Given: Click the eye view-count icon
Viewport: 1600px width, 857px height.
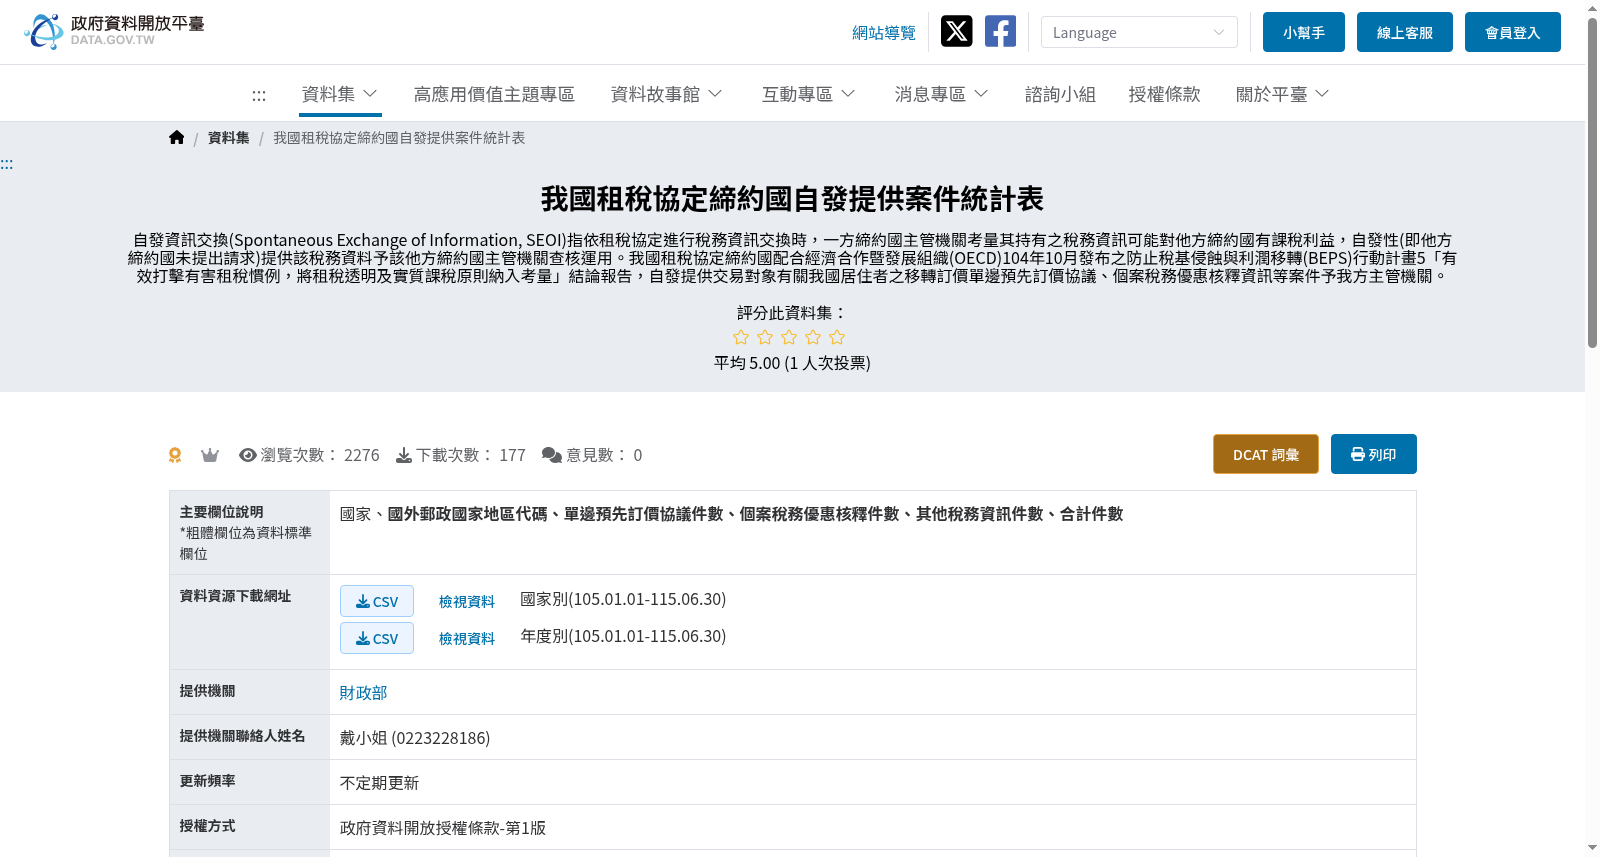Looking at the screenshot, I should [248, 455].
